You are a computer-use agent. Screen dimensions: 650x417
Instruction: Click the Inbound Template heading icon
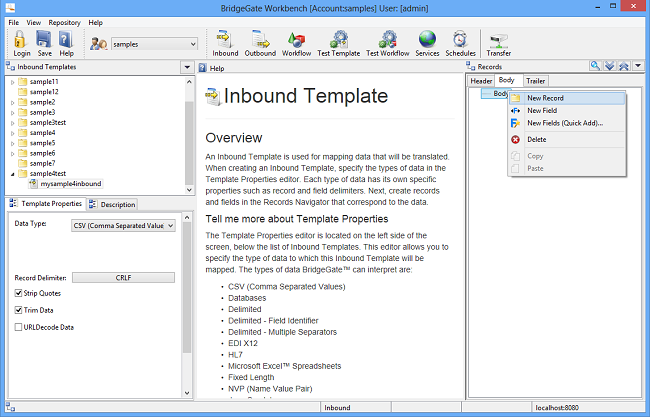(x=213, y=97)
